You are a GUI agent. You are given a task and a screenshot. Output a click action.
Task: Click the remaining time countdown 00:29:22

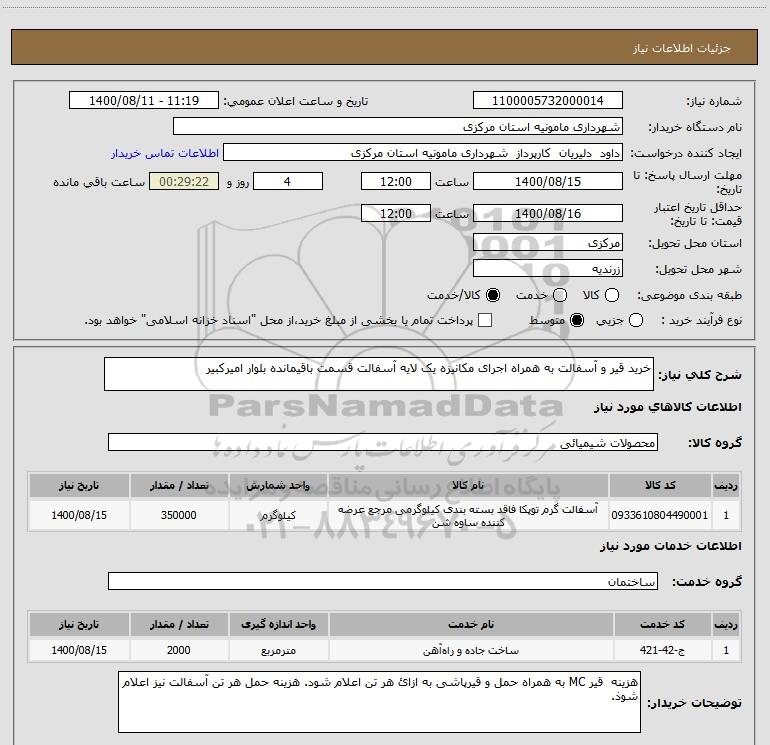tap(184, 181)
